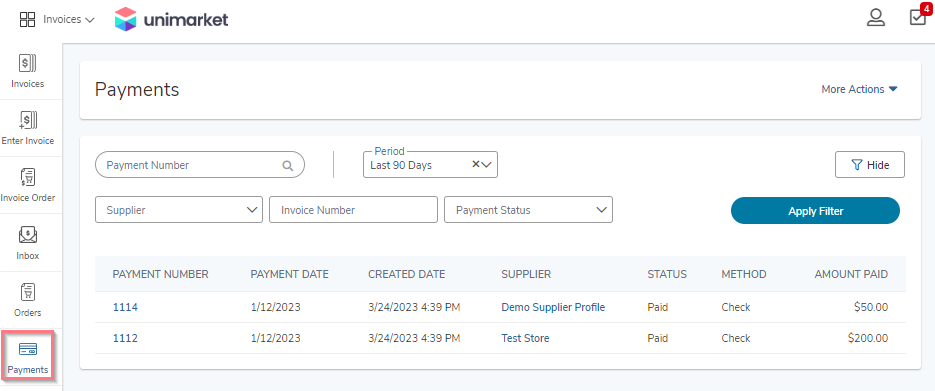This screenshot has height=391, width=935.
Task: Open Orders in the sidebar
Action: click(27, 300)
